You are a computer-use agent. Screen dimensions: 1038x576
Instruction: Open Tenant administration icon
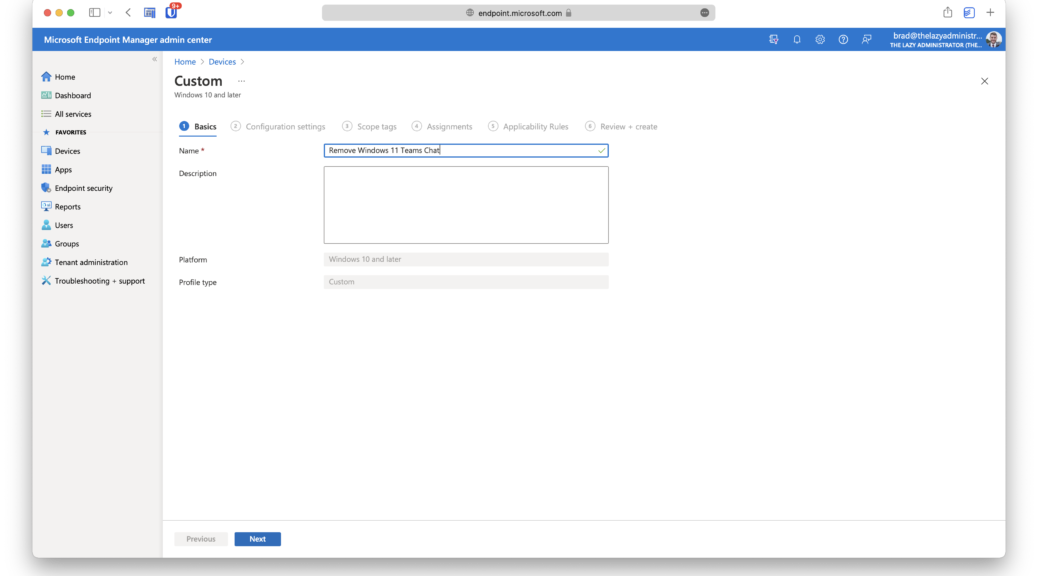pyautogui.click(x=46, y=262)
